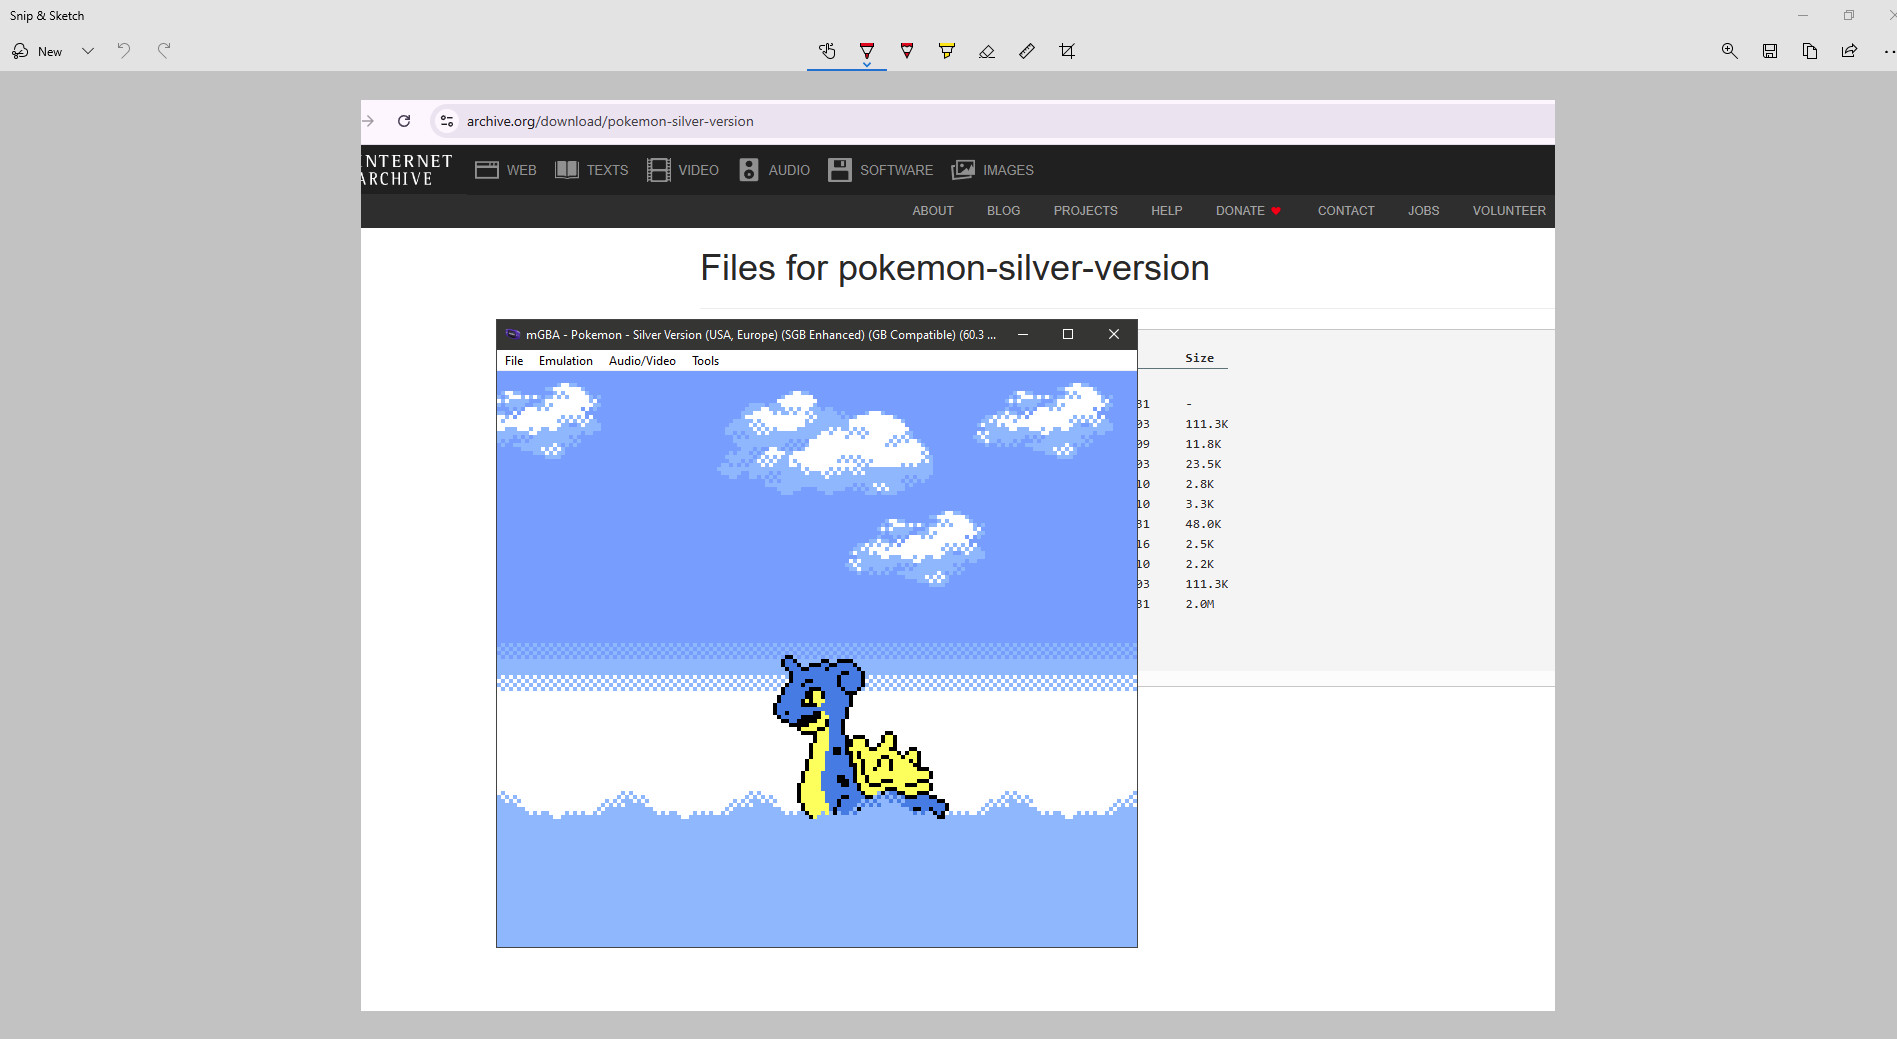Select the Highlighter tool
Viewport: 1897px width, 1039px height.
point(947,51)
